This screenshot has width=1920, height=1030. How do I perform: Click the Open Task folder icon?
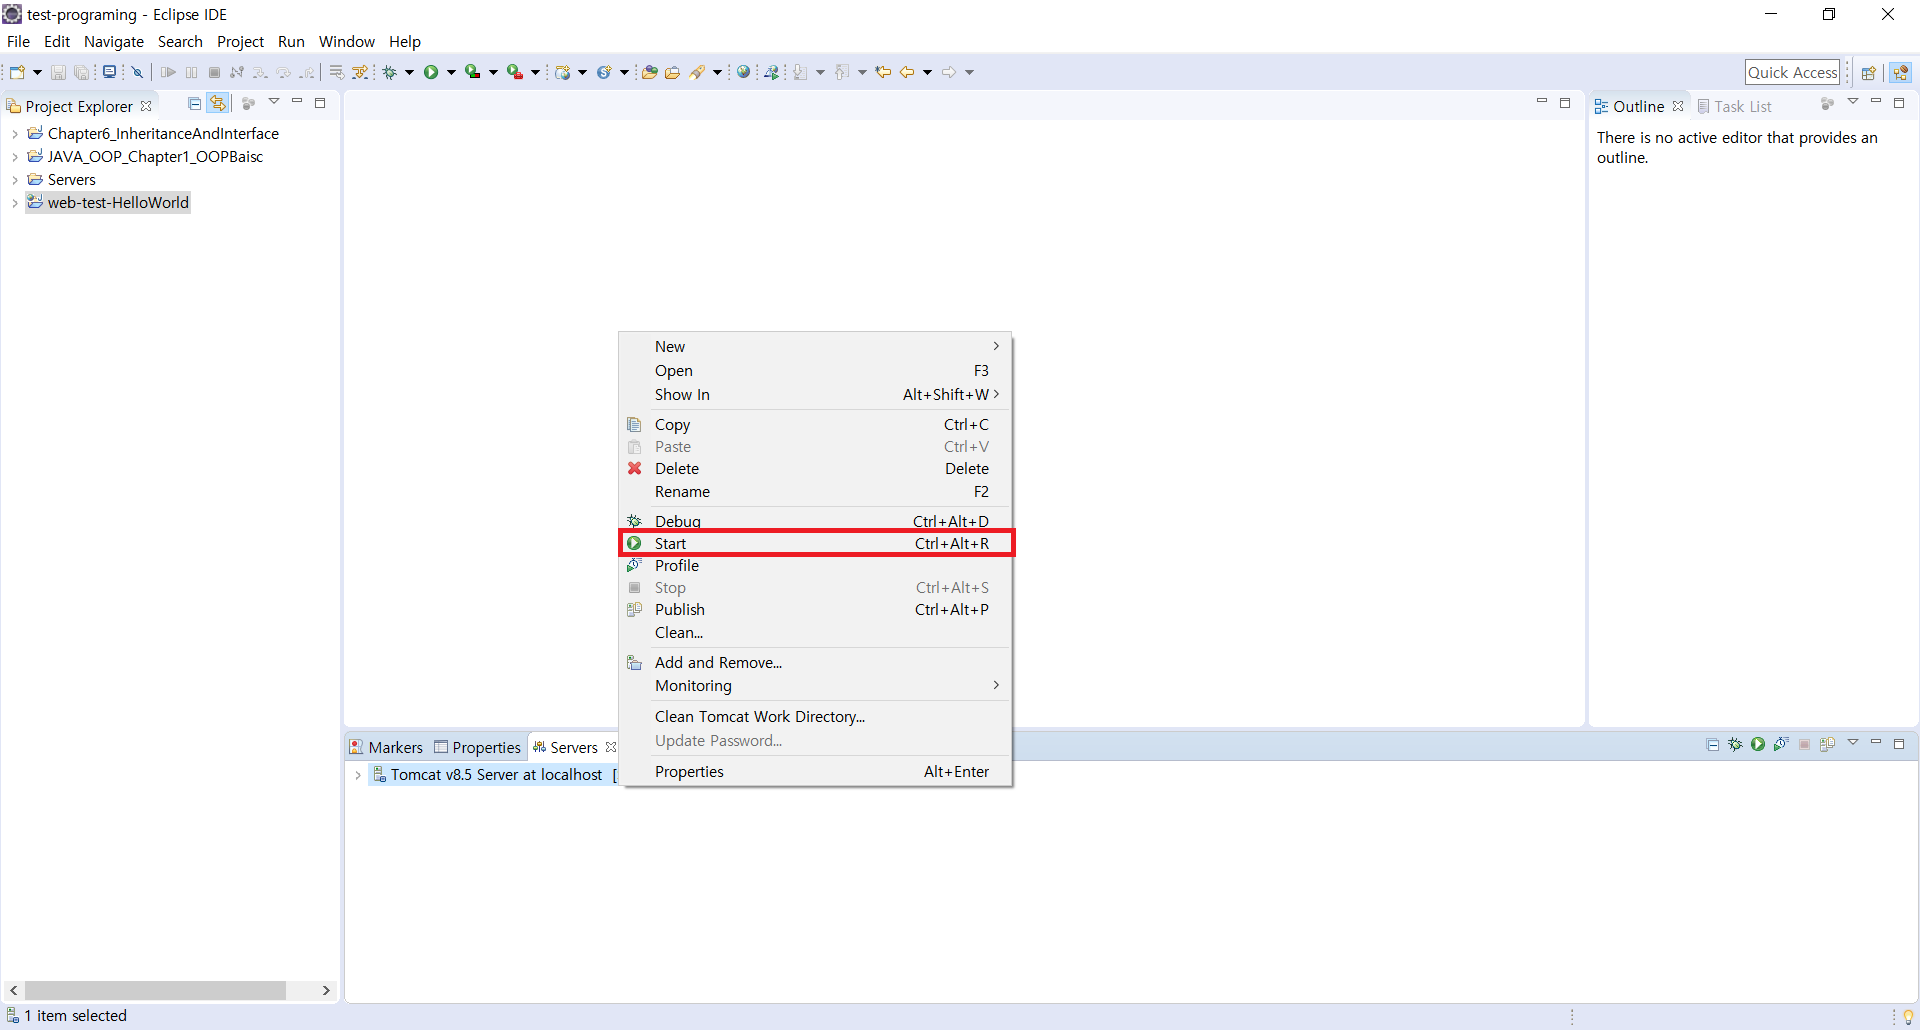[673, 72]
